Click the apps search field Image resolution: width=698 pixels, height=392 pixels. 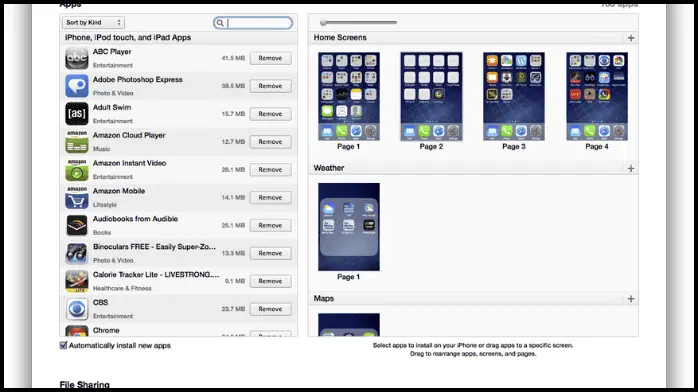253,23
